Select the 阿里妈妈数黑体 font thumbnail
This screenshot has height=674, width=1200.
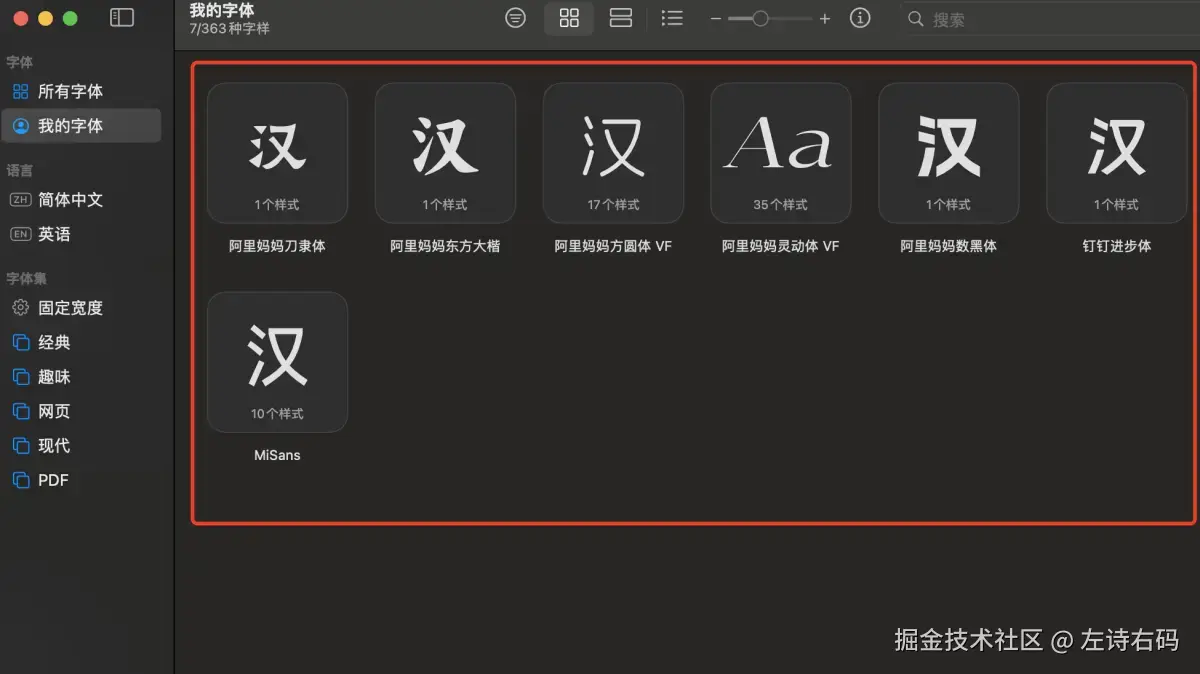tap(949, 153)
